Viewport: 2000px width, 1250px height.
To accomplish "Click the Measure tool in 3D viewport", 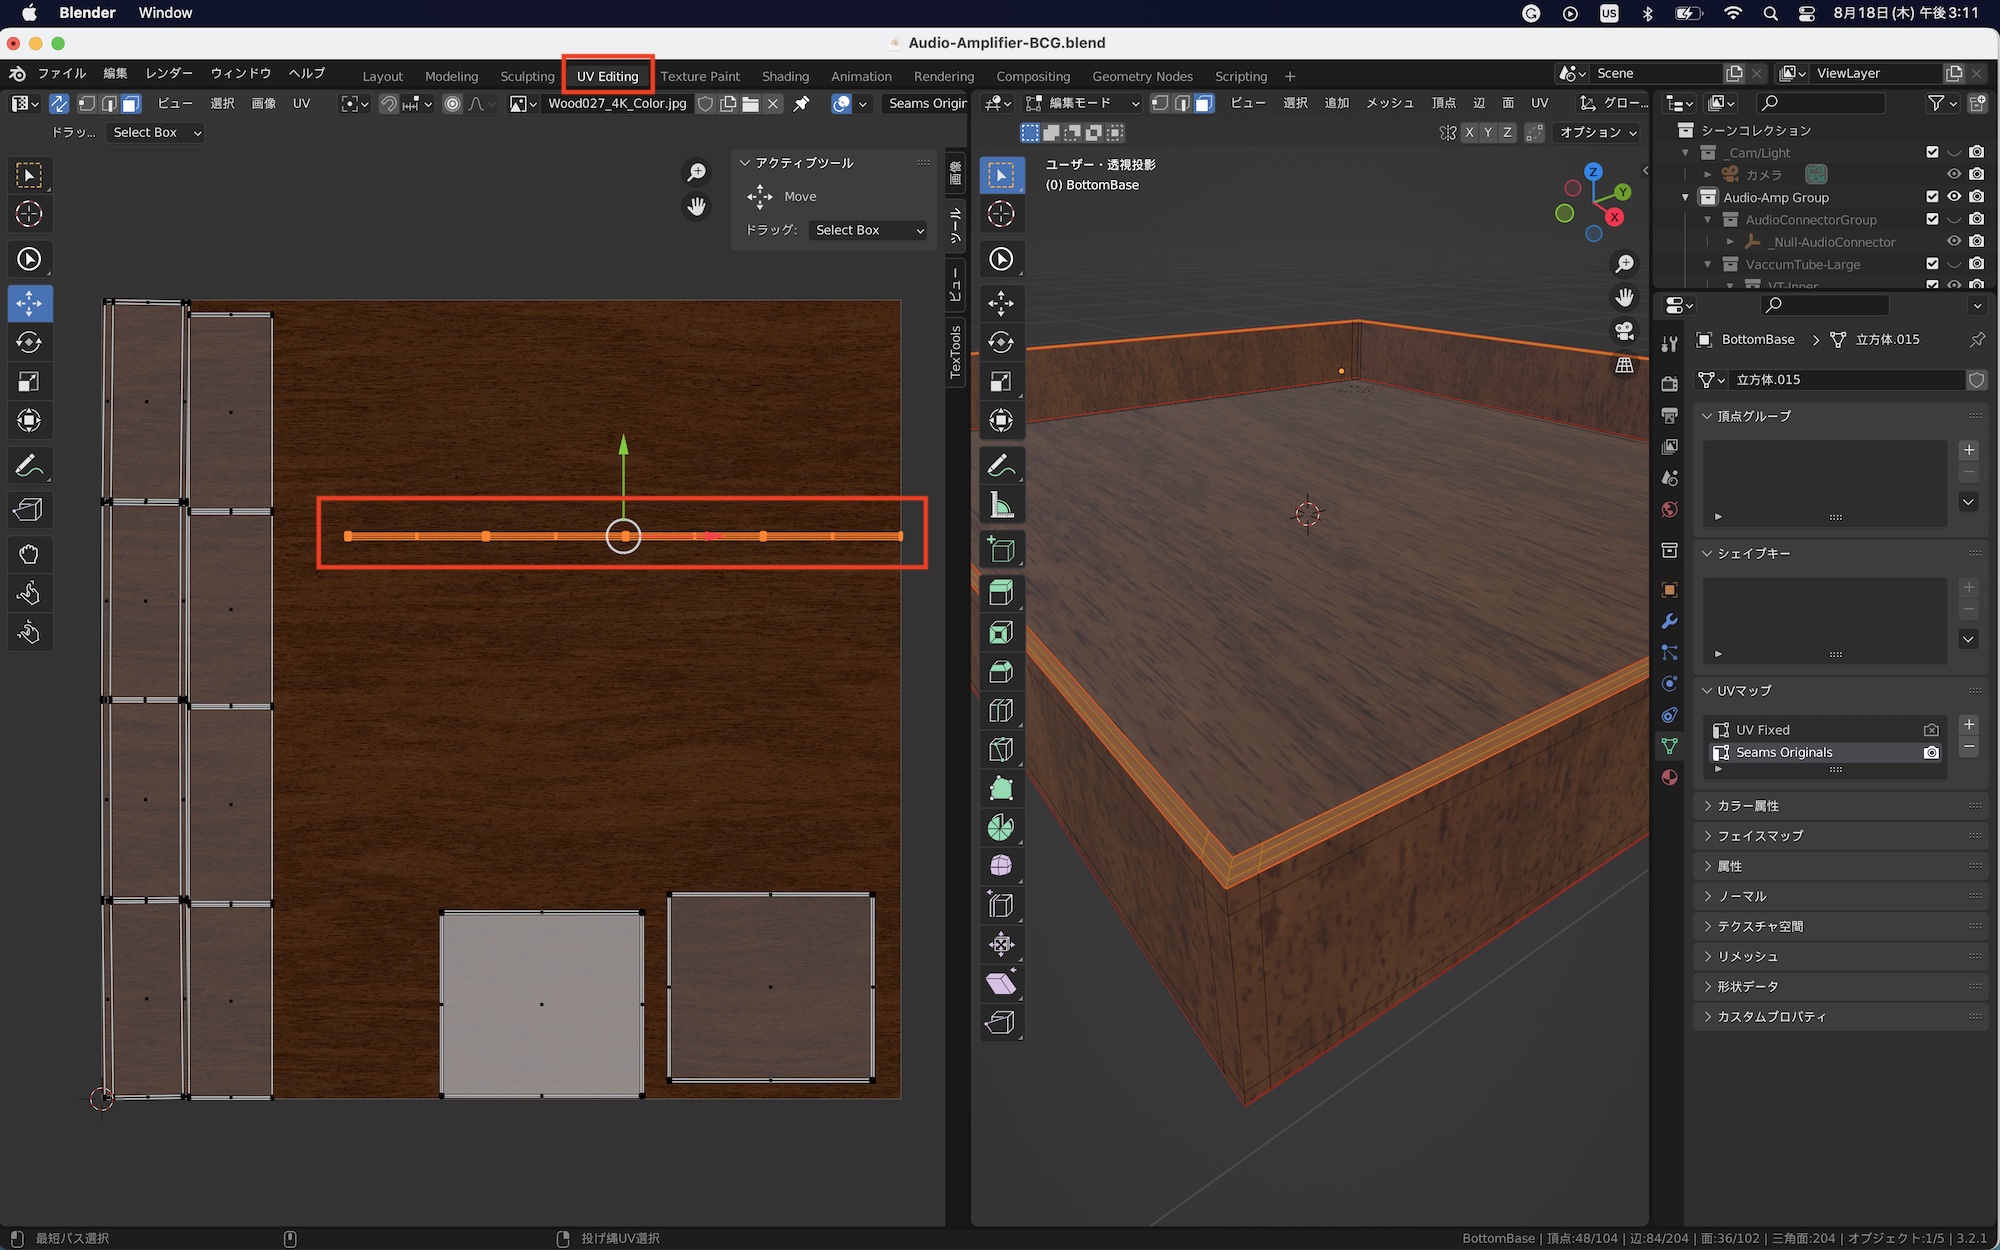I will tap(1001, 505).
